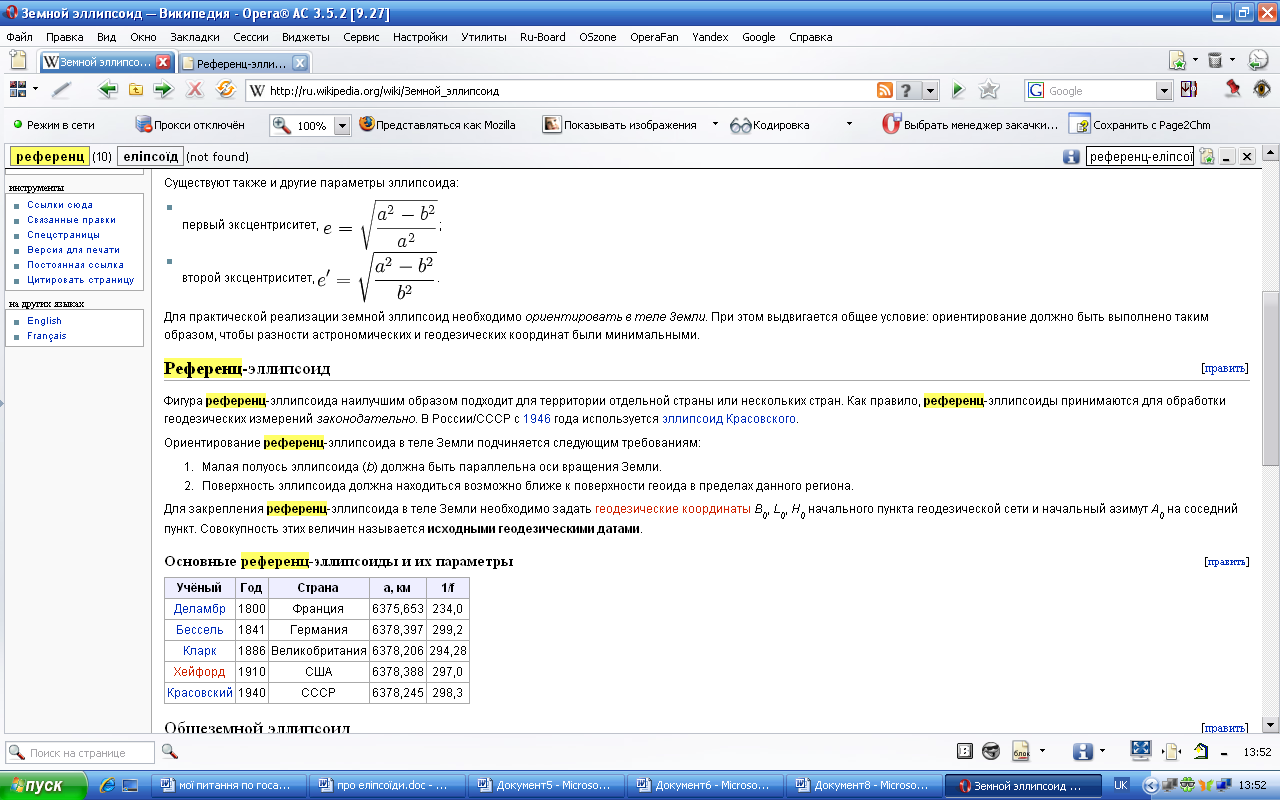Click the 'Поиск на странице' search field

[80, 752]
